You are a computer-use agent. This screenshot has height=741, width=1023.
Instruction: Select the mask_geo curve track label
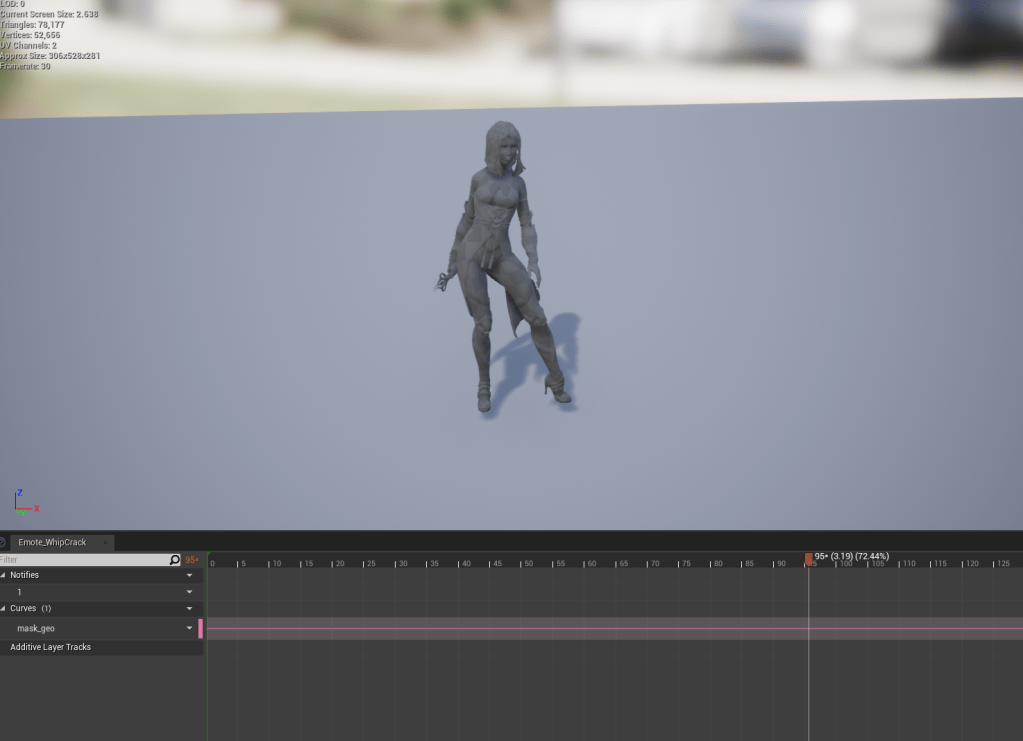click(x=36, y=628)
